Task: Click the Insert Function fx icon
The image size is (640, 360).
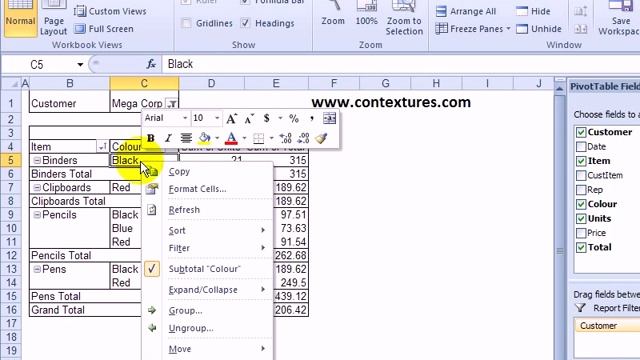Action: [x=151, y=64]
